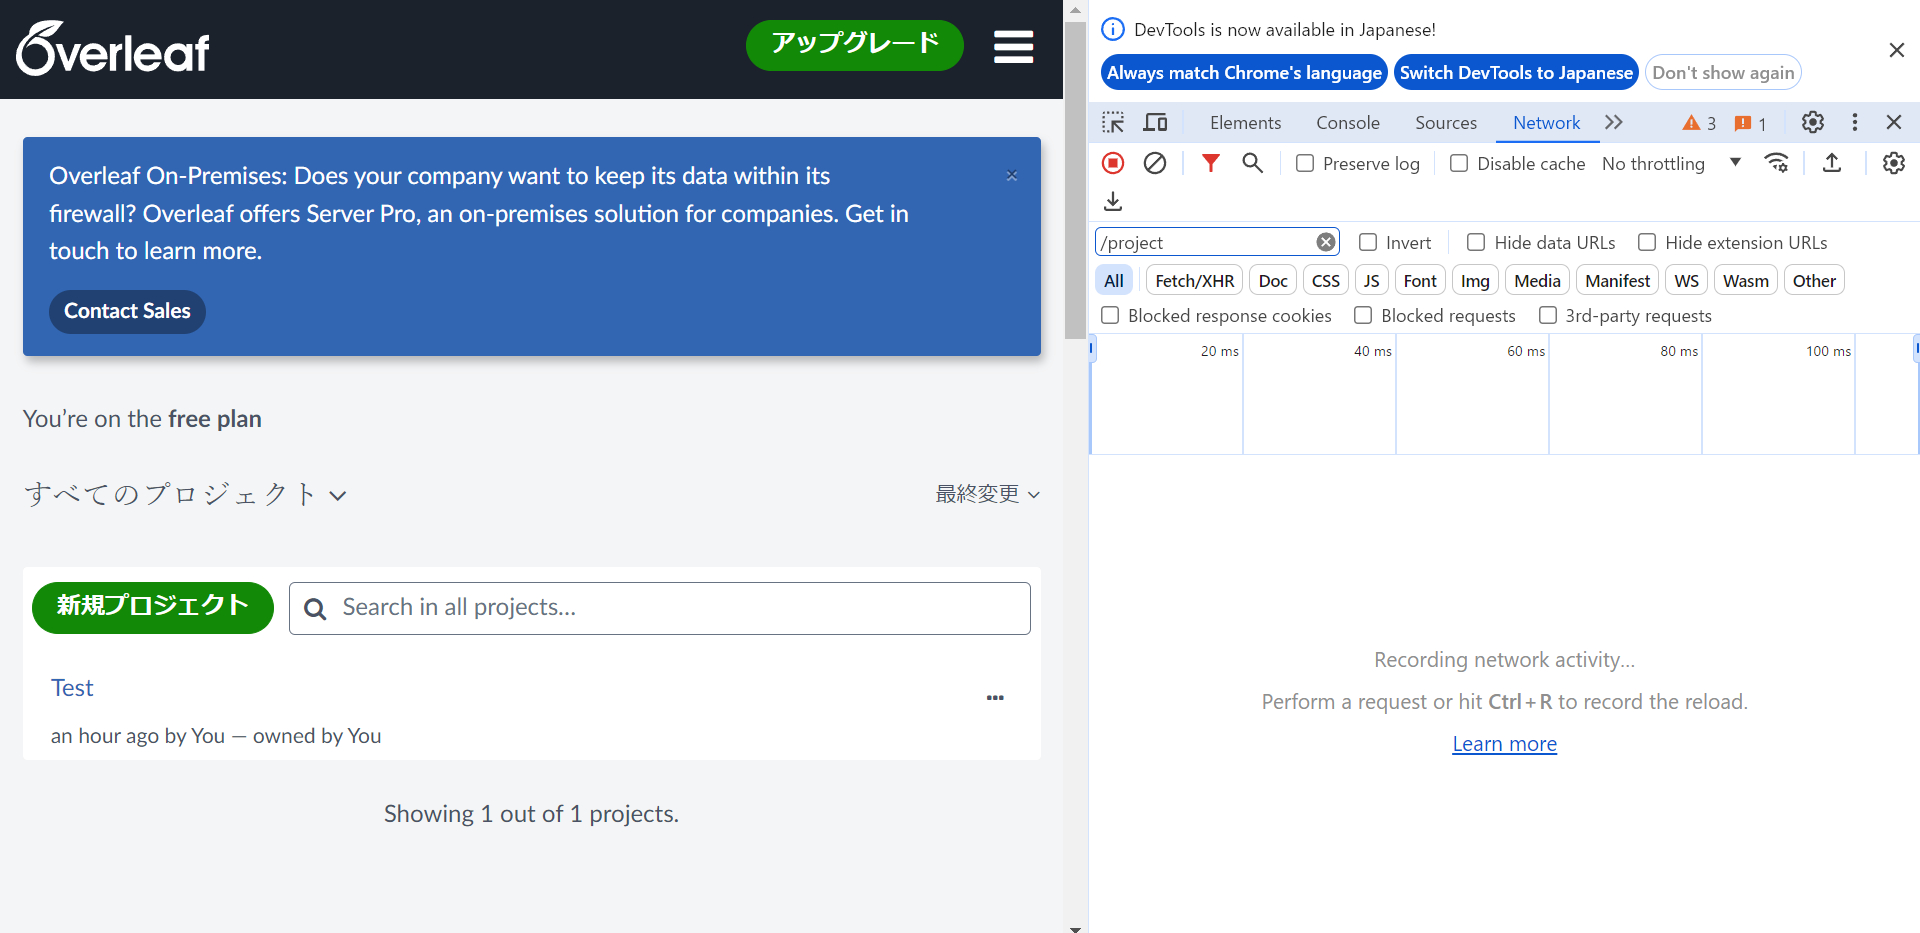Viewport: 1920px width, 933px height.
Task: Filter requests by Fetch/XHR
Action: [1194, 281]
